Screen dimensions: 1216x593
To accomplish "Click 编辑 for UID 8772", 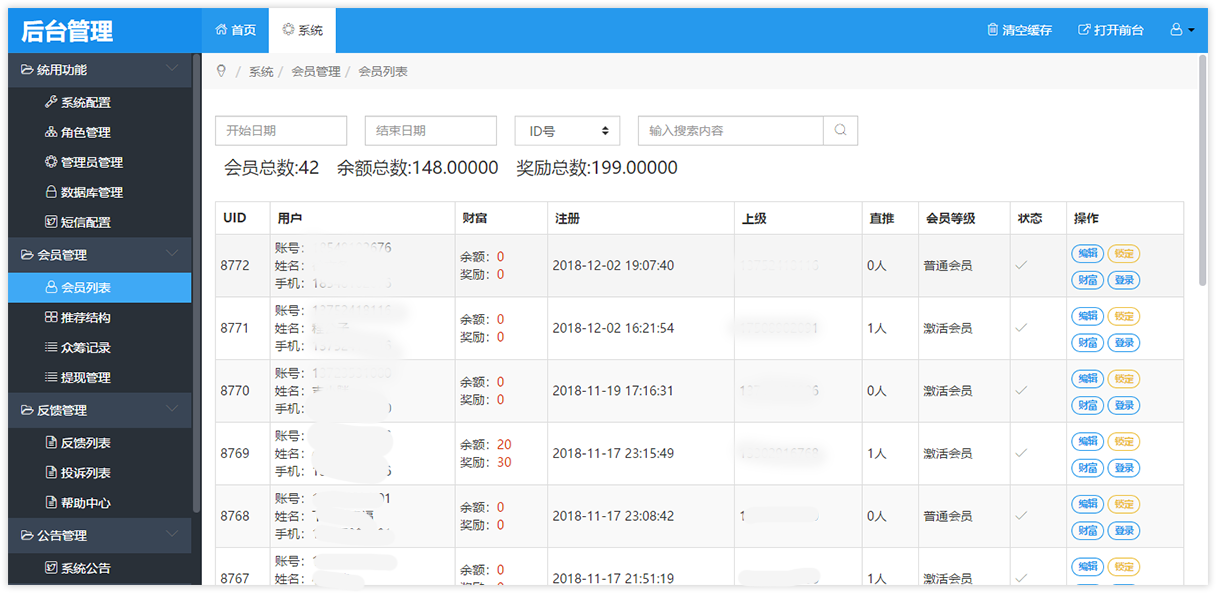I will point(1087,254).
